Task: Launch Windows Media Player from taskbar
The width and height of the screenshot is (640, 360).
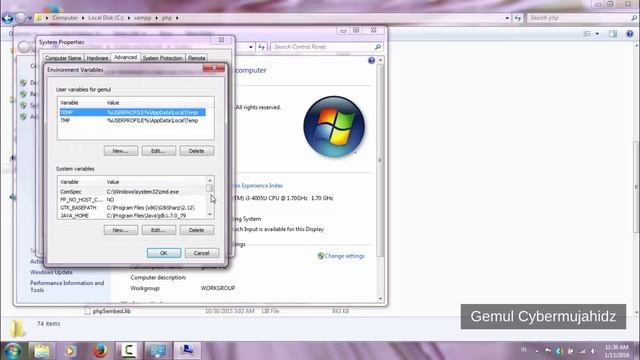Action: pyautogui.click(x=70, y=351)
